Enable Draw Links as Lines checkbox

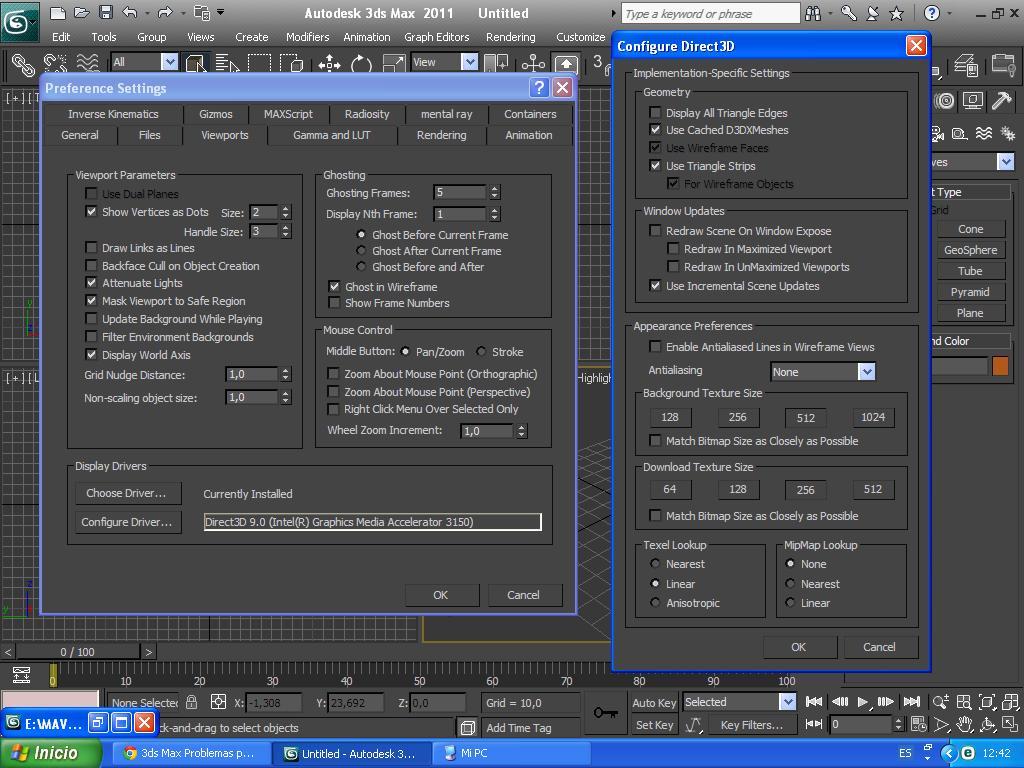91,248
